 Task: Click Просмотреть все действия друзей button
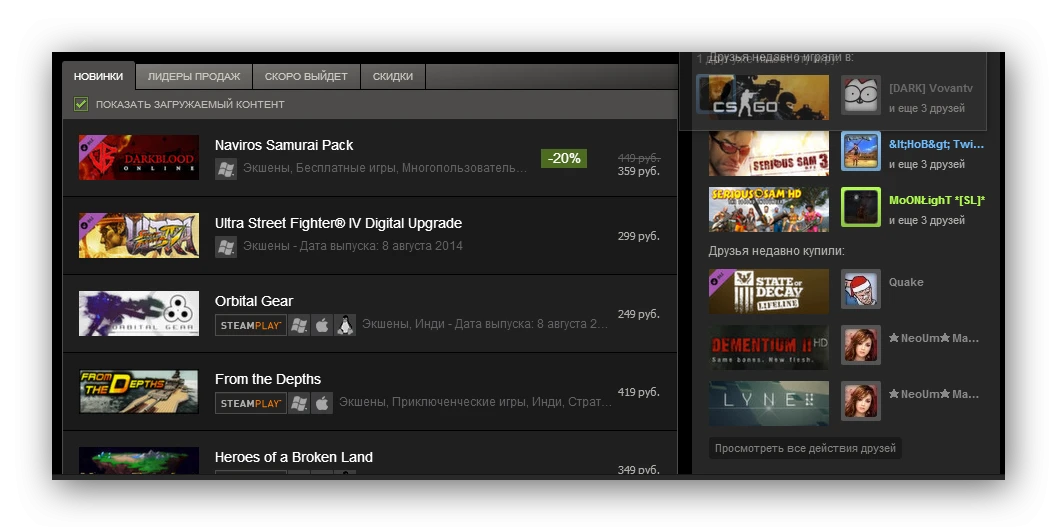point(805,448)
